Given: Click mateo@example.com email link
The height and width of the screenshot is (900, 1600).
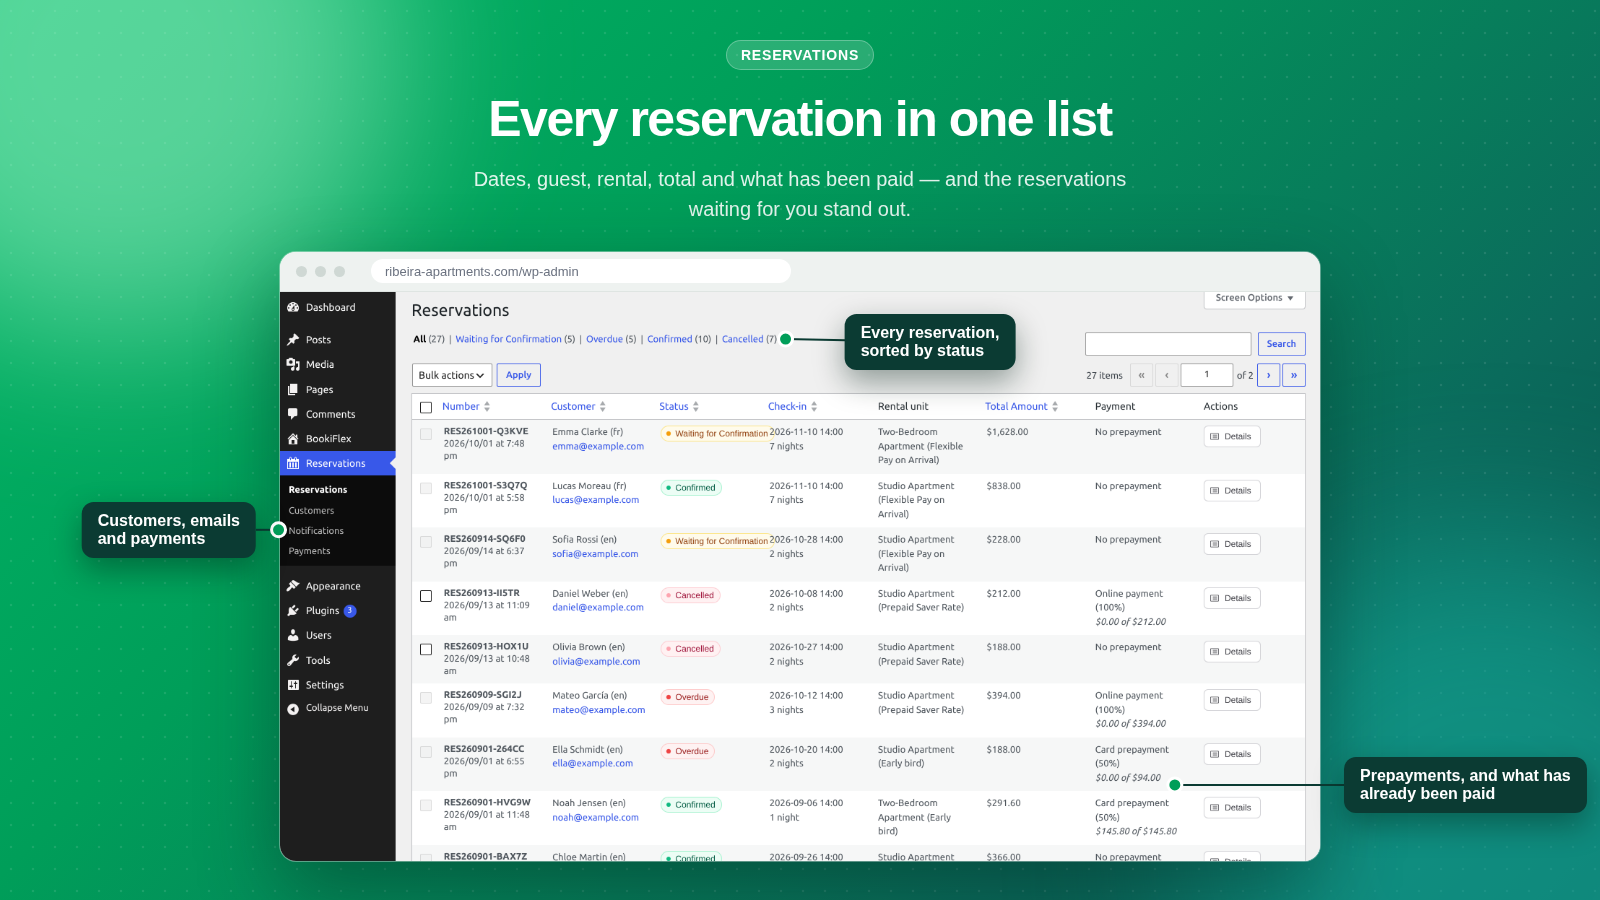Looking at the screenshot, I should [x=599, y=710].
